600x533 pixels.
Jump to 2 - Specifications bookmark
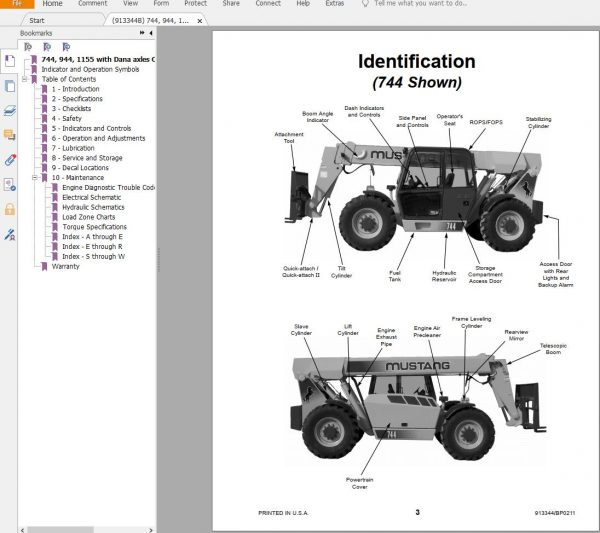(77, 99)
